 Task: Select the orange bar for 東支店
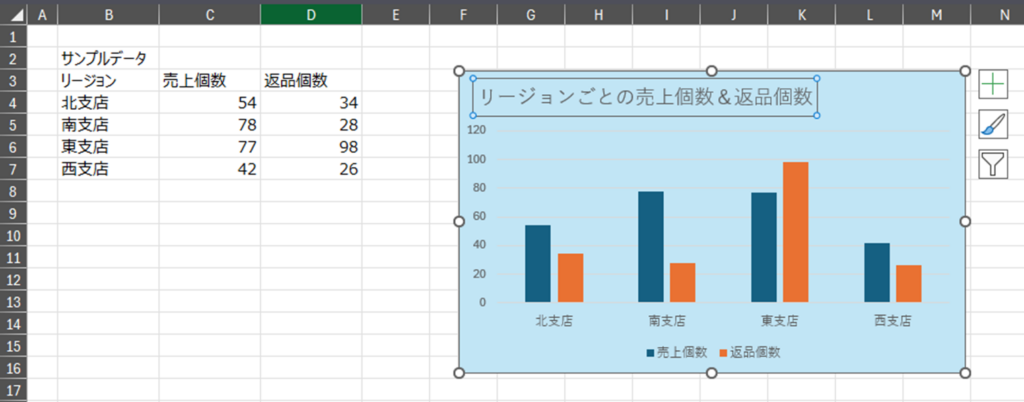(x=796, y=232)
